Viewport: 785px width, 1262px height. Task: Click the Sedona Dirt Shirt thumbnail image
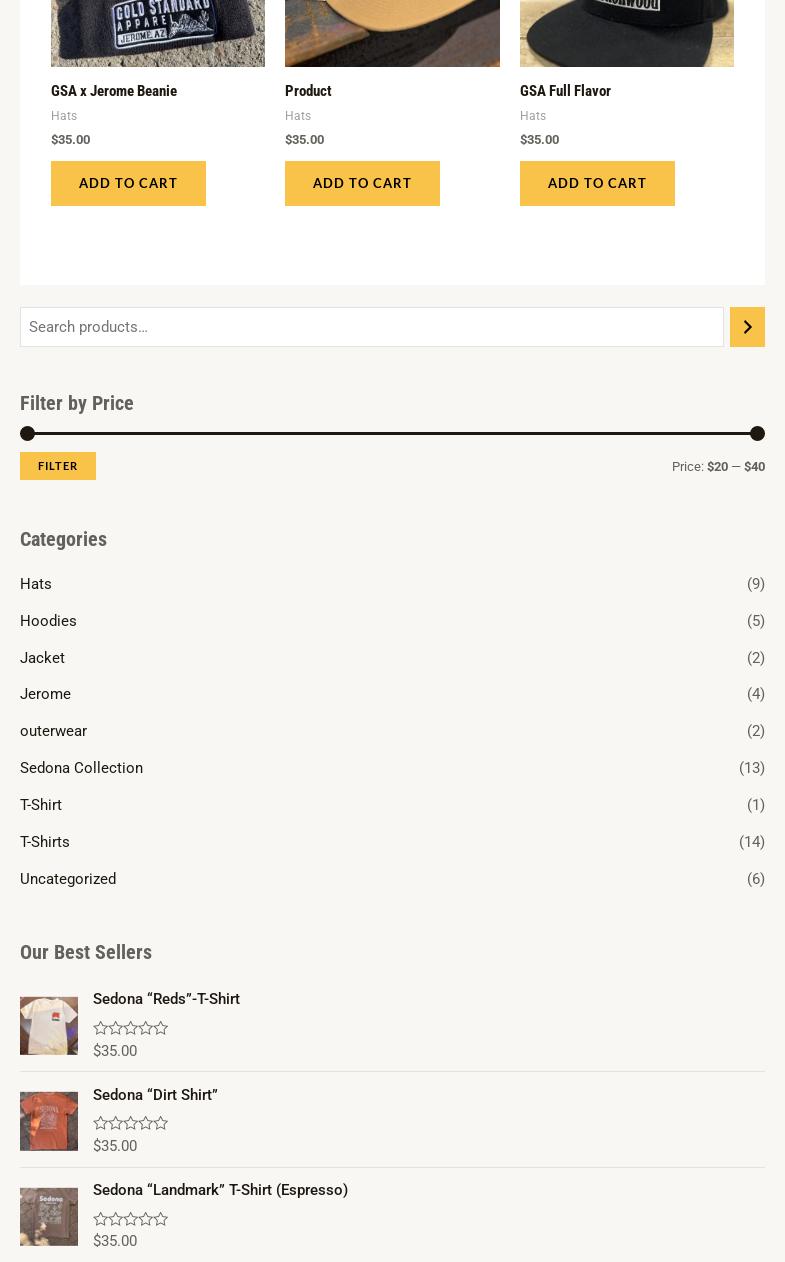tap(49, 1121)
